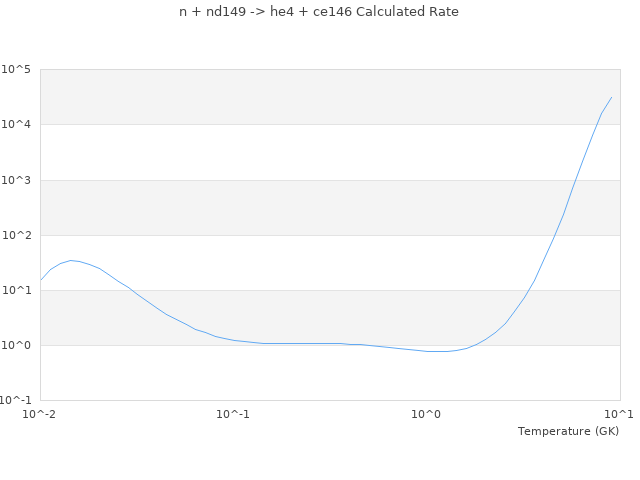Click the 10^2 y-axis tick label
The height and width of the screenshot is (480, 640).
coord(16,236)
